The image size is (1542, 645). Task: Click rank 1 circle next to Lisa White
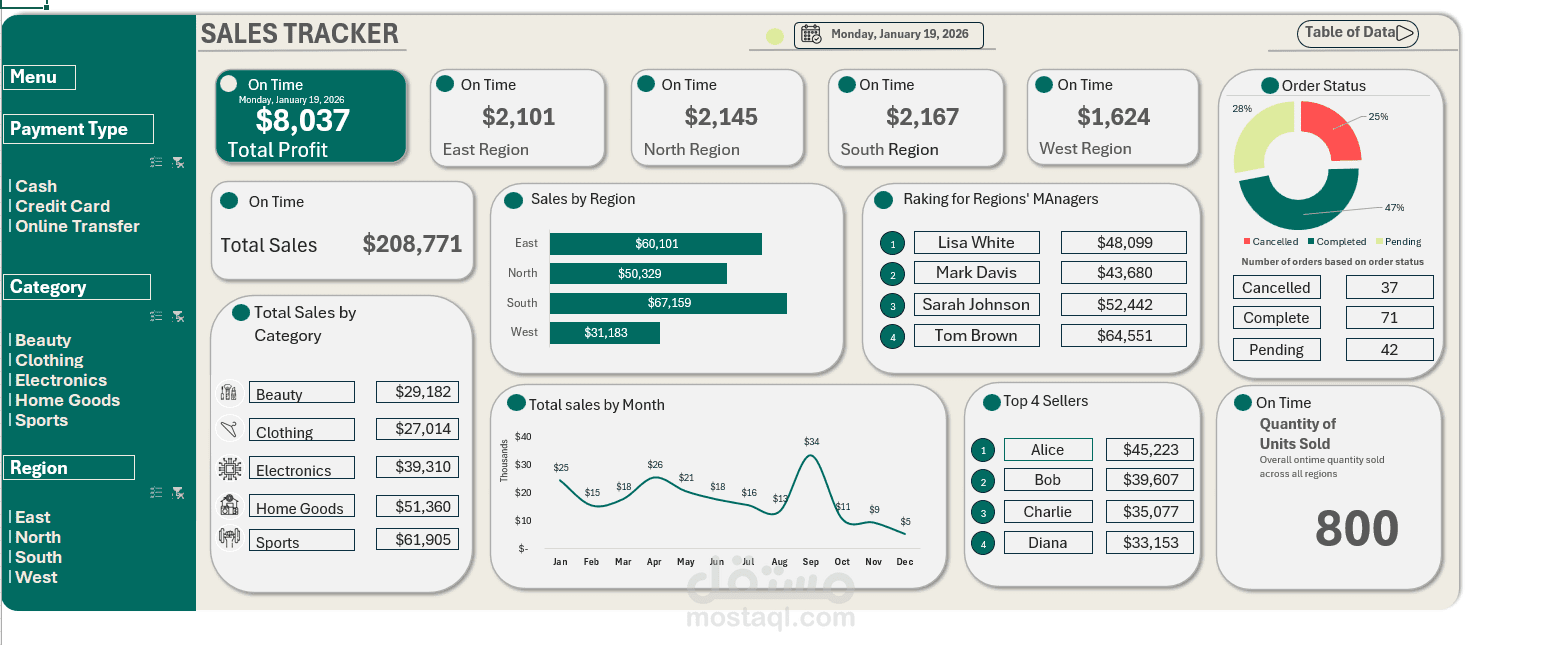tap(893, 243)
